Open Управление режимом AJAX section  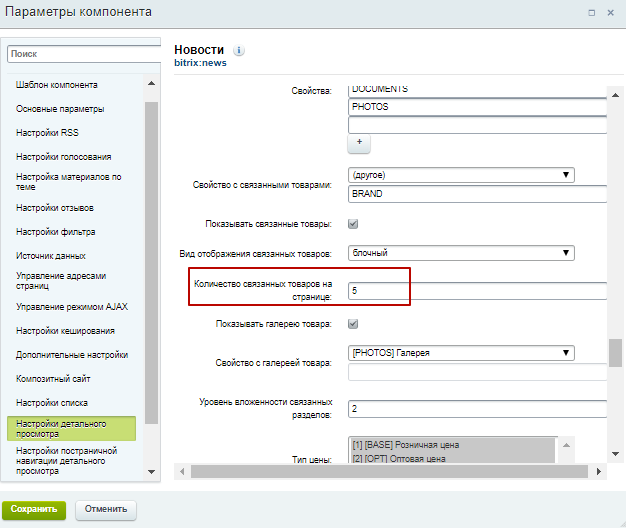[72, 307]
